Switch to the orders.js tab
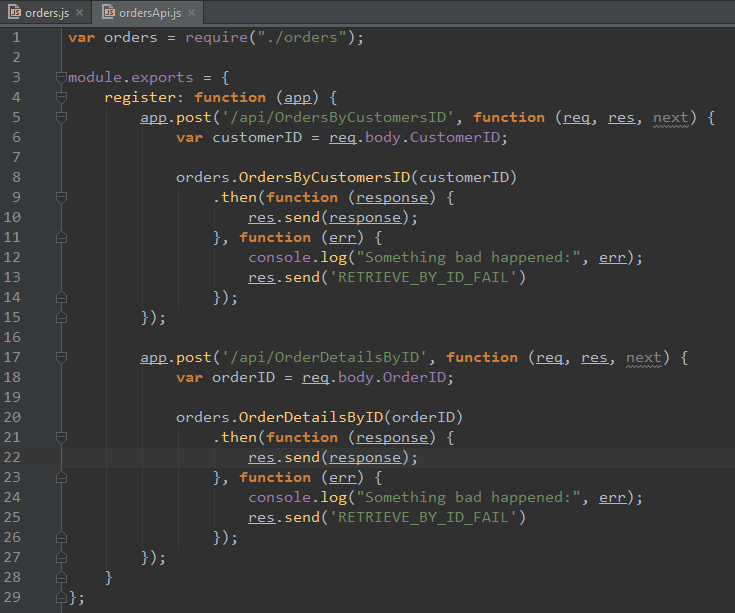Screen dimensions: 735x613 point(47,13)
